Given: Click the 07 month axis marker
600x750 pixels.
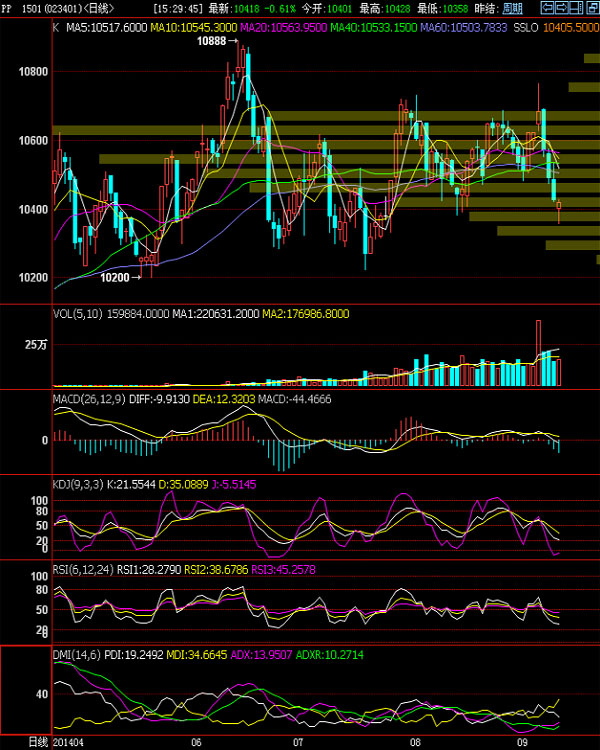Looking at the screenshot, I should [x=298, y=742].
